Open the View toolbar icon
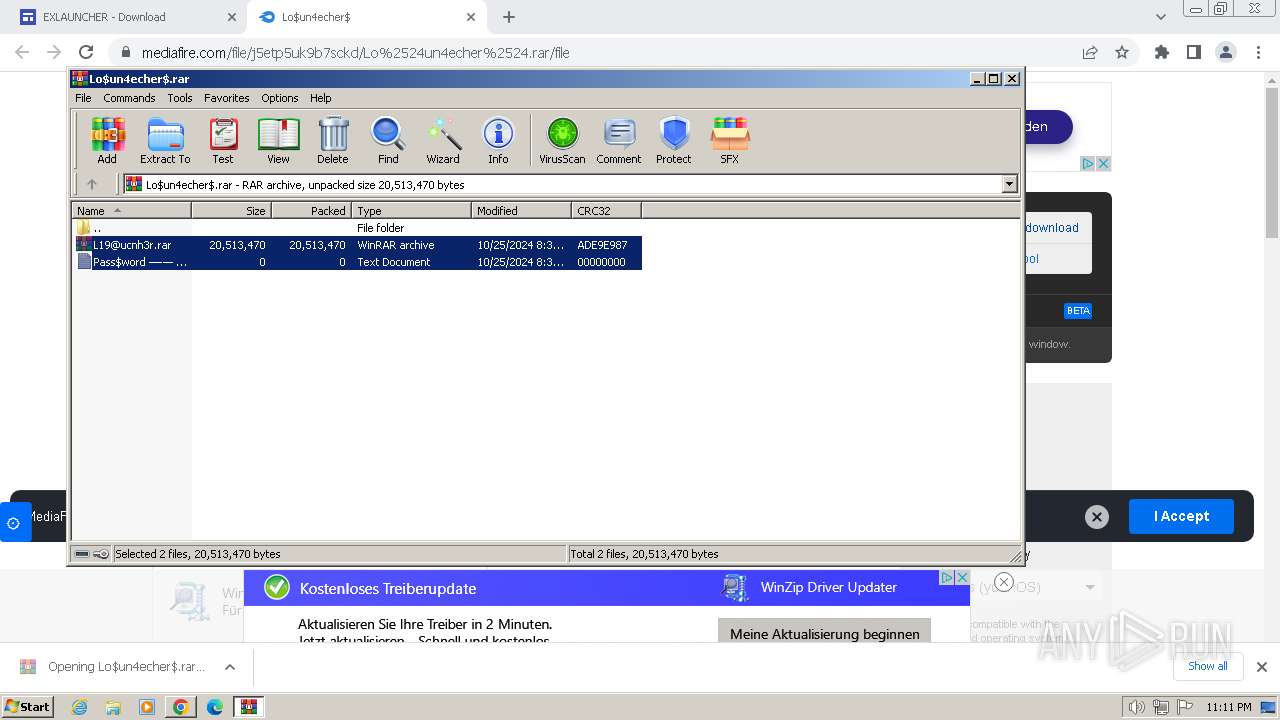1280x720 pixels. (x=278, y=140)
